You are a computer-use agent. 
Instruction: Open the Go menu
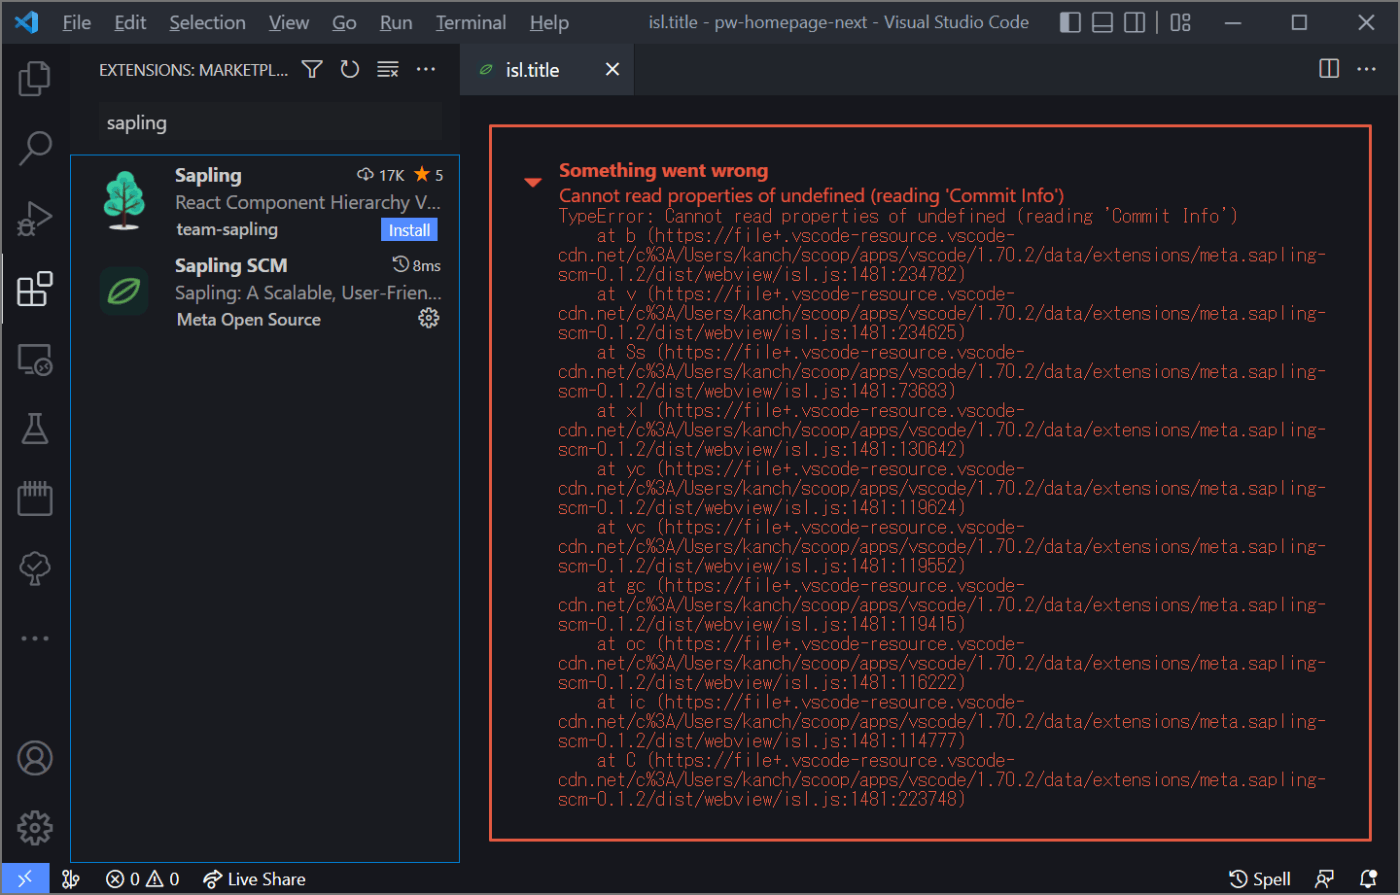point(344,22)
